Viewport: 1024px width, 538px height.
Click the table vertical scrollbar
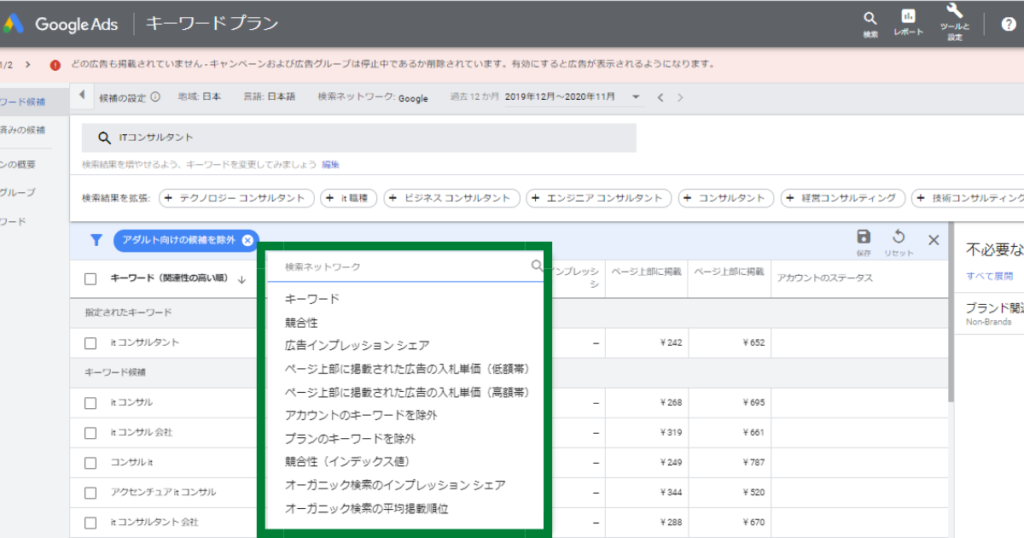(951, 313)
